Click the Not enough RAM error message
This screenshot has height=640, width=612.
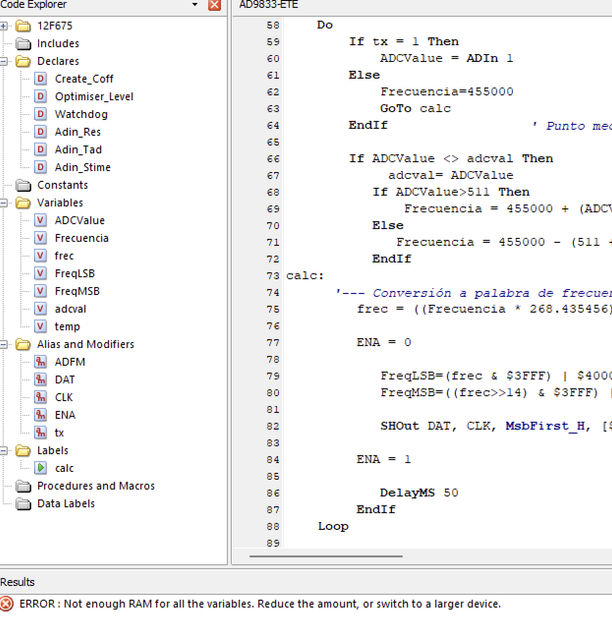[x=260, y=604]
